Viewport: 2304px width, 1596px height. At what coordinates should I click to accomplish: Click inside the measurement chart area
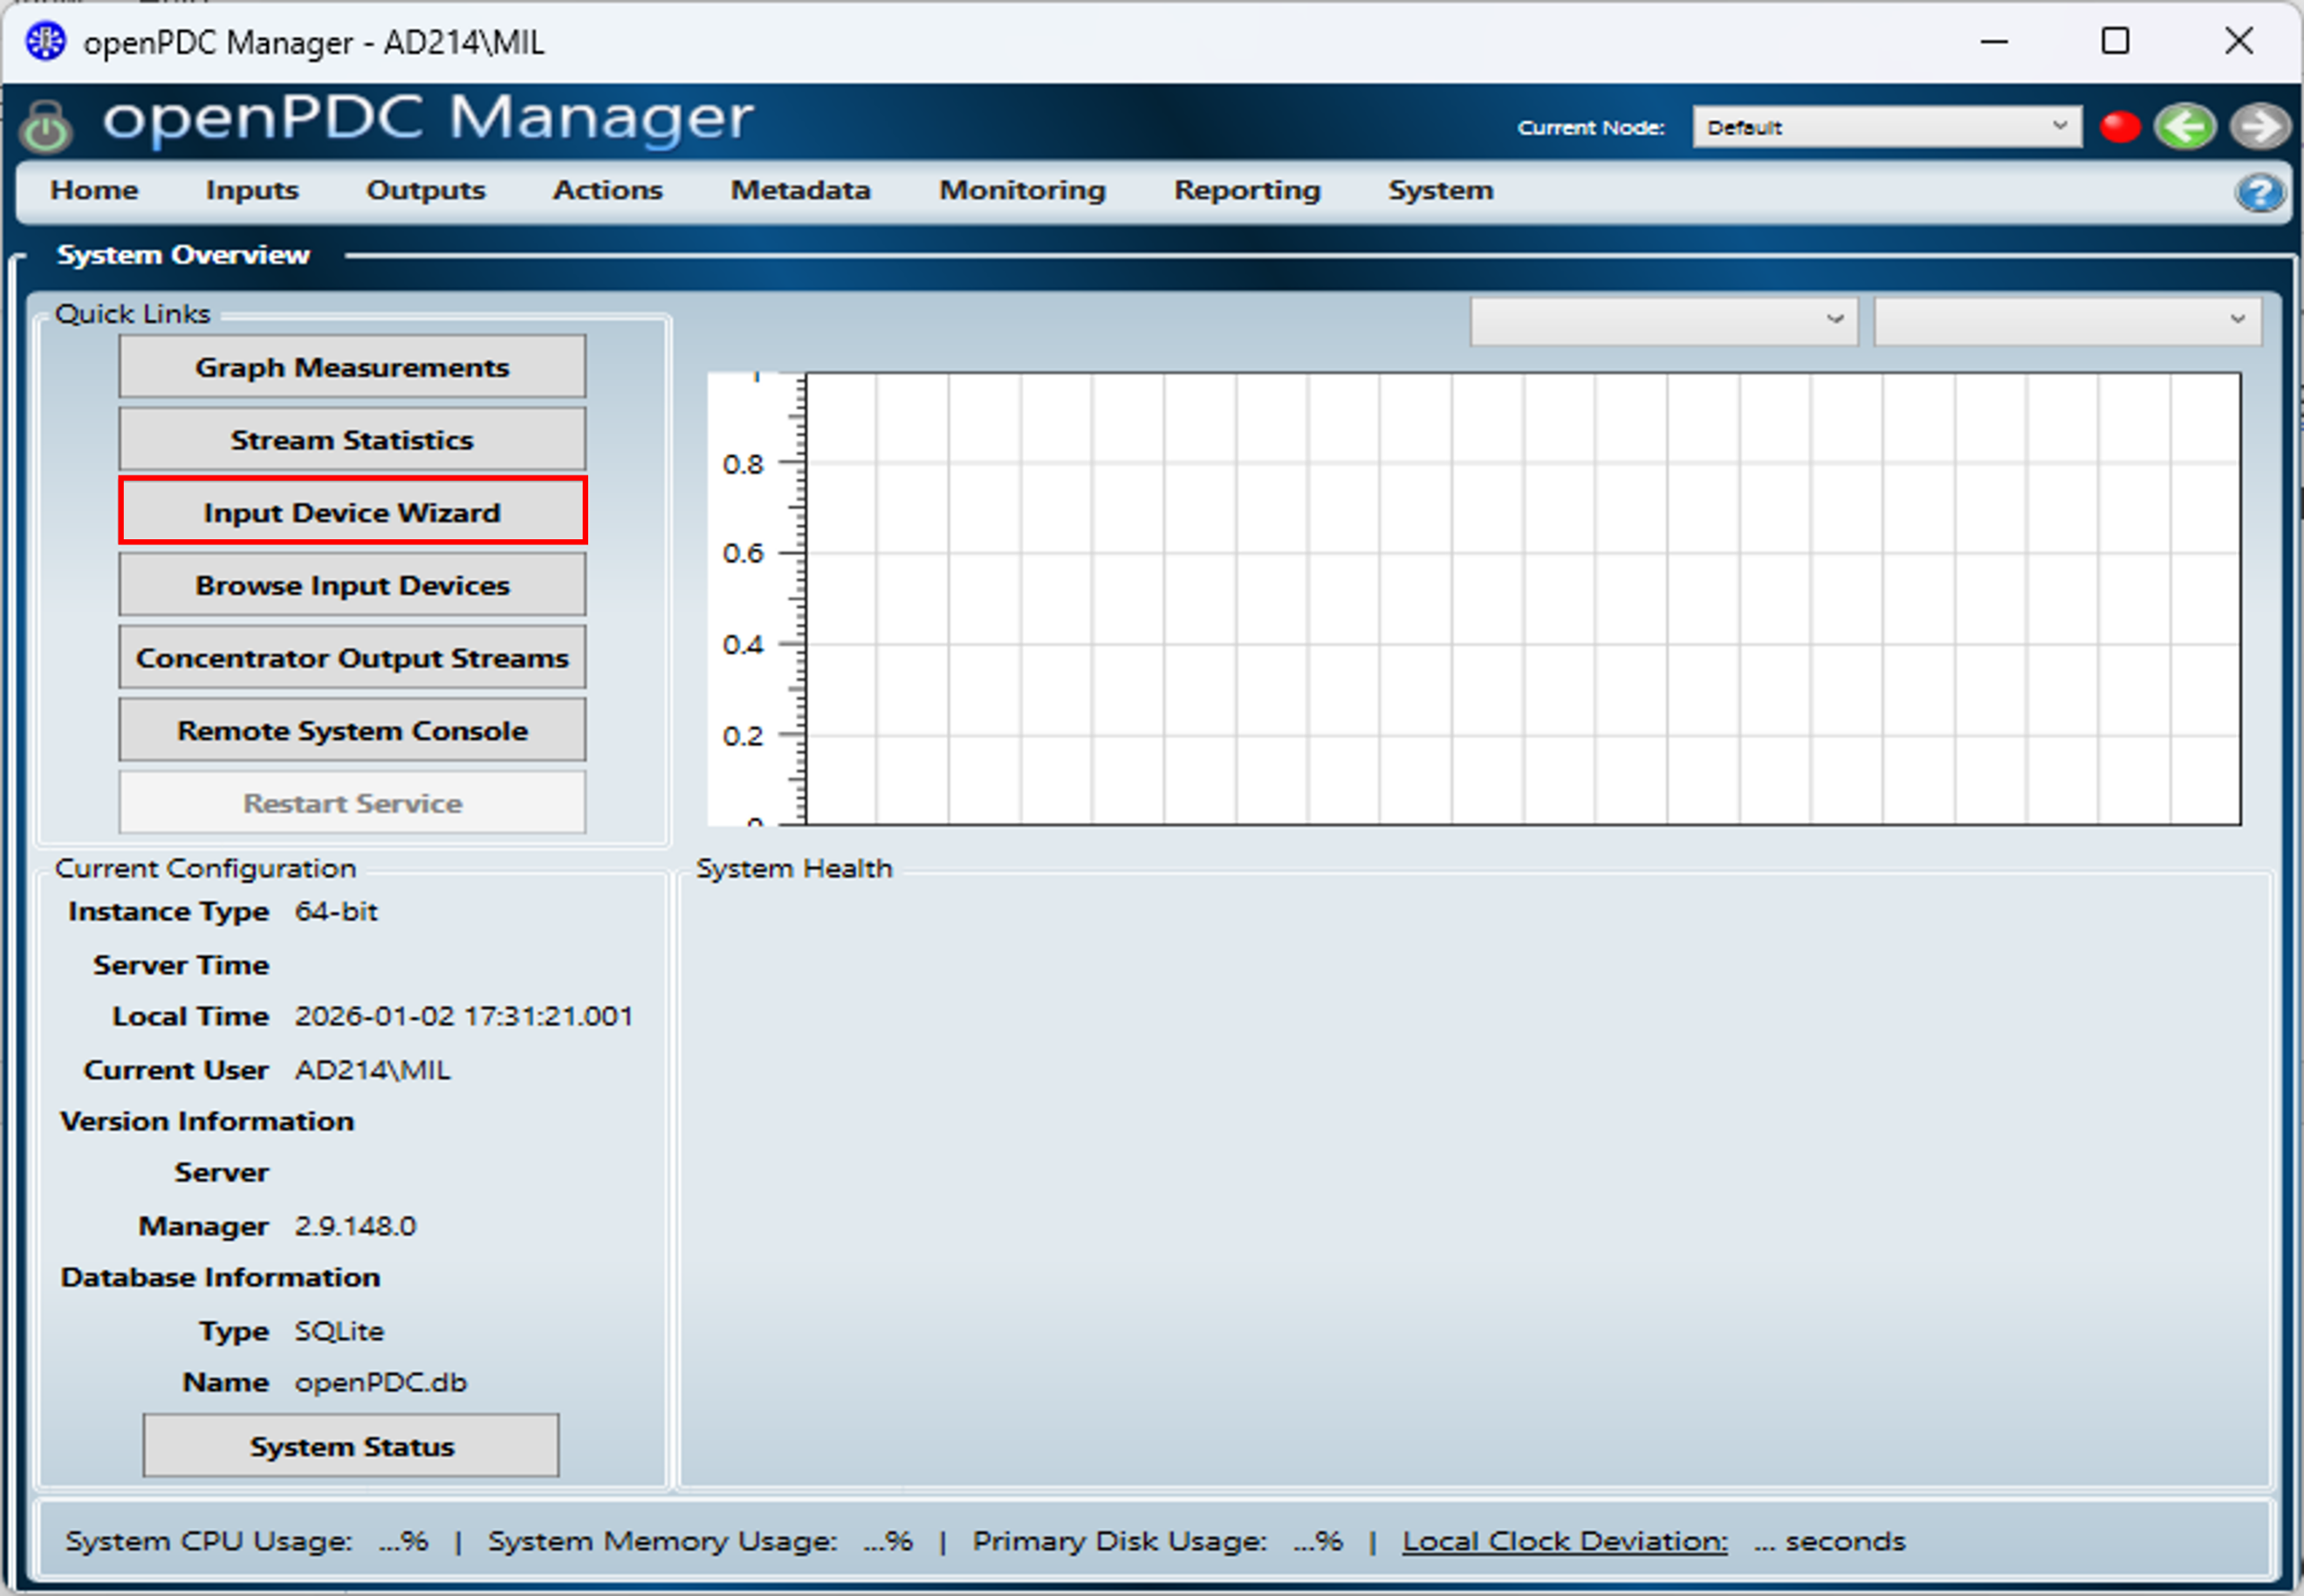click(1522, 598)
